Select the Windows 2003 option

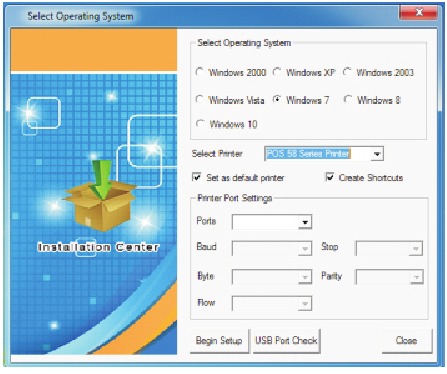point(347,72)
